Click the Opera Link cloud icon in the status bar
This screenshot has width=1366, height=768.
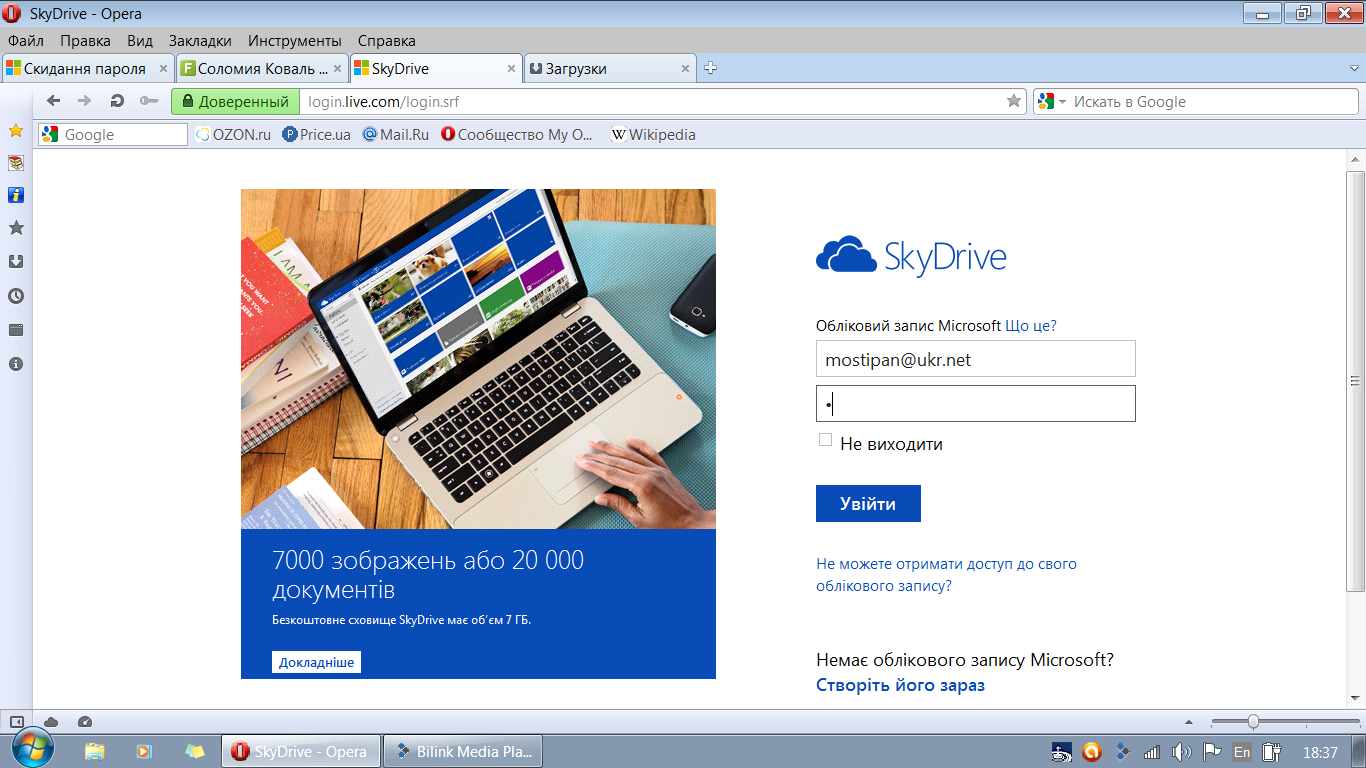(51, 722)
